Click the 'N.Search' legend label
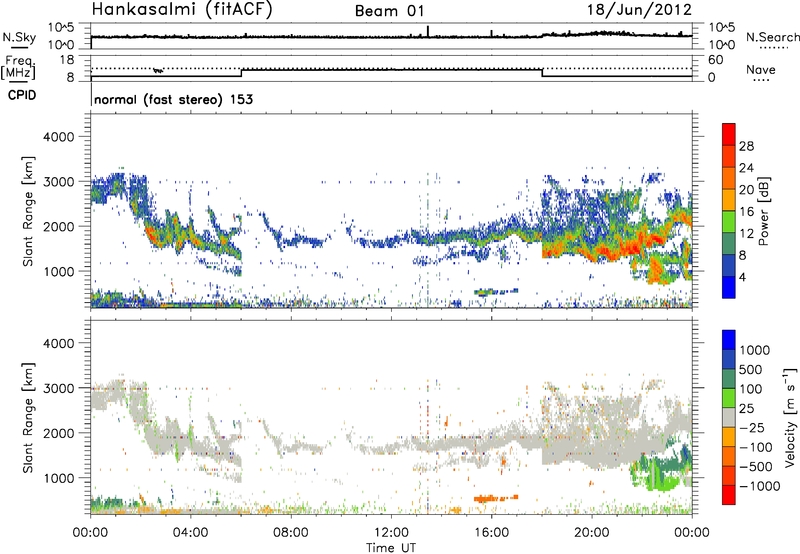The height and width of the screenshot is (554, 800). click(x=772, y=37)
